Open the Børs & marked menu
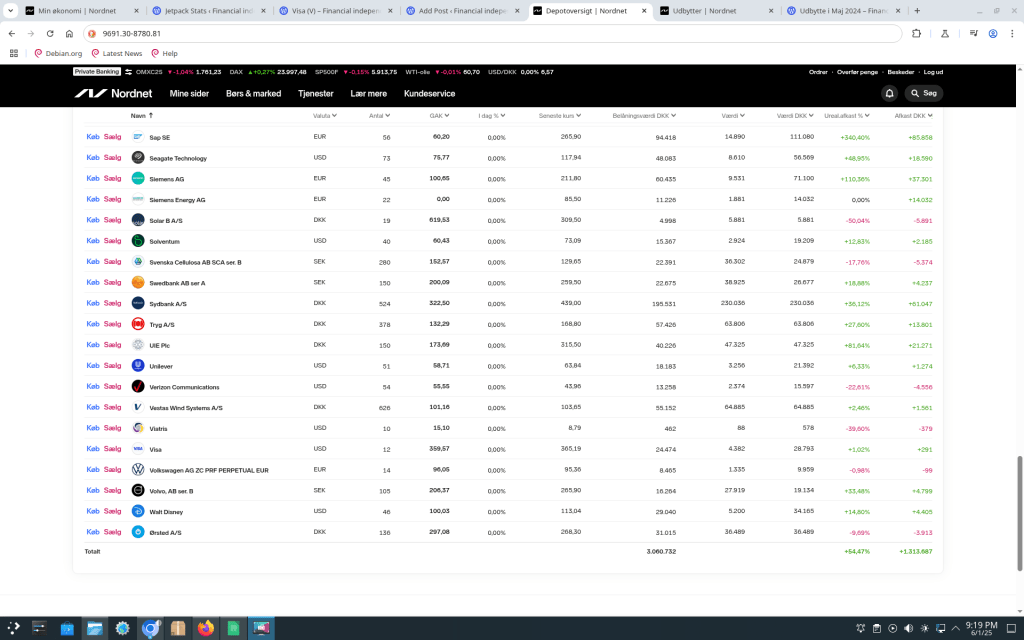The height and width of the screenshot is (640, 1024). pyautogui.click(x=253, y=93)
